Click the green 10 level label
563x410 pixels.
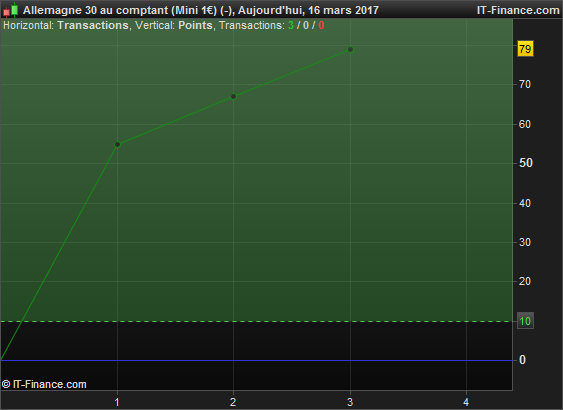525,321
